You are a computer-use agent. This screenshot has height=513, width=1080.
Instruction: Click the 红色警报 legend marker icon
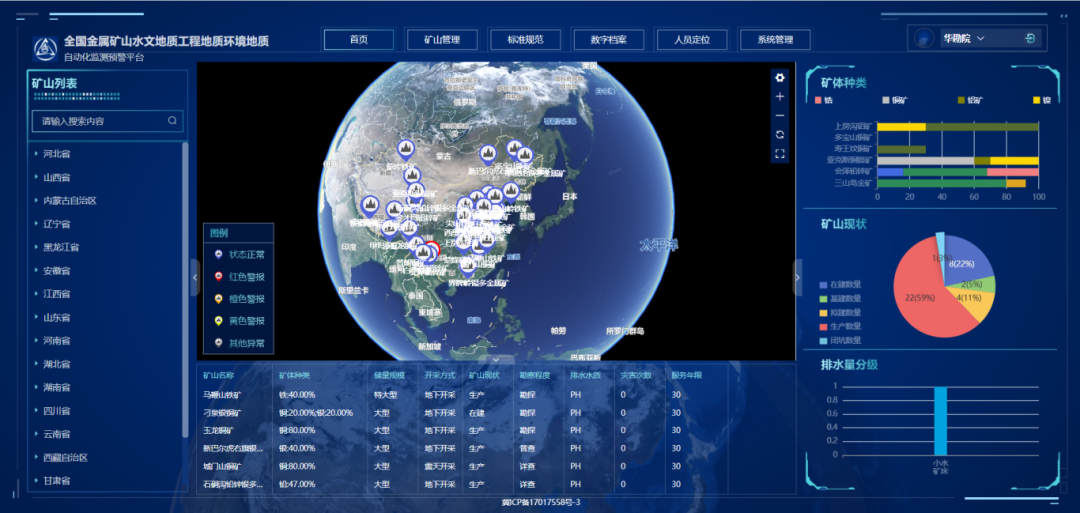pyautogui.click(x=218, y=277)
